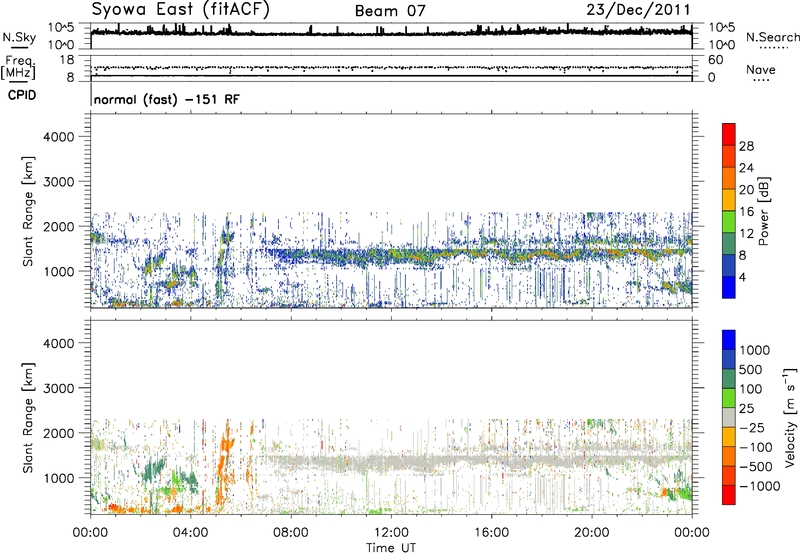Click the '08:00' time tick label
Viewport: 800px width, 554px height.
tap(290, 533)
